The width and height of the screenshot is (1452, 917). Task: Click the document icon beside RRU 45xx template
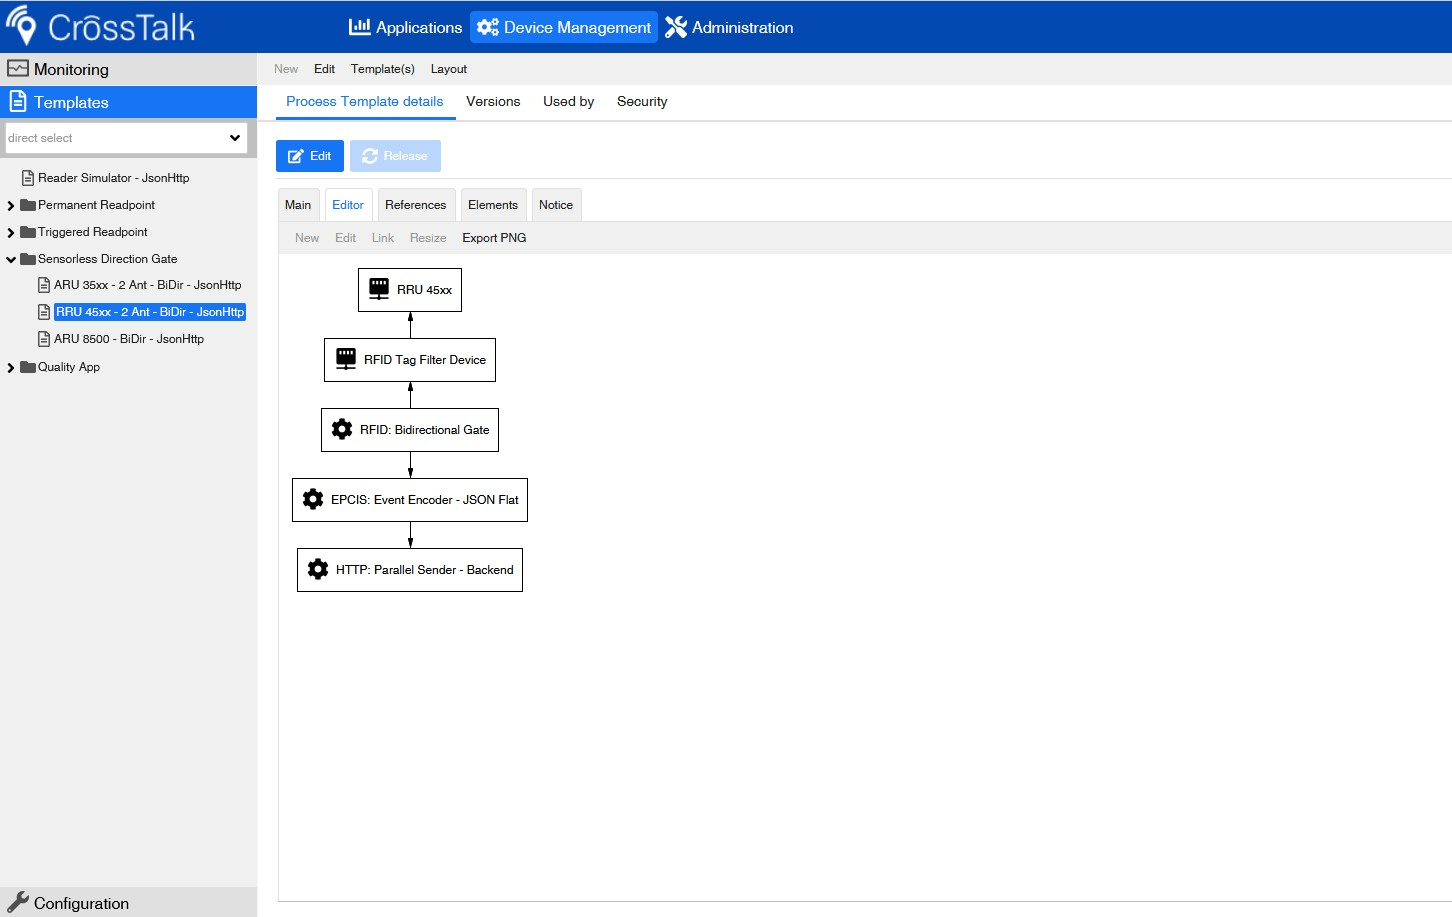tap(44, 312)
